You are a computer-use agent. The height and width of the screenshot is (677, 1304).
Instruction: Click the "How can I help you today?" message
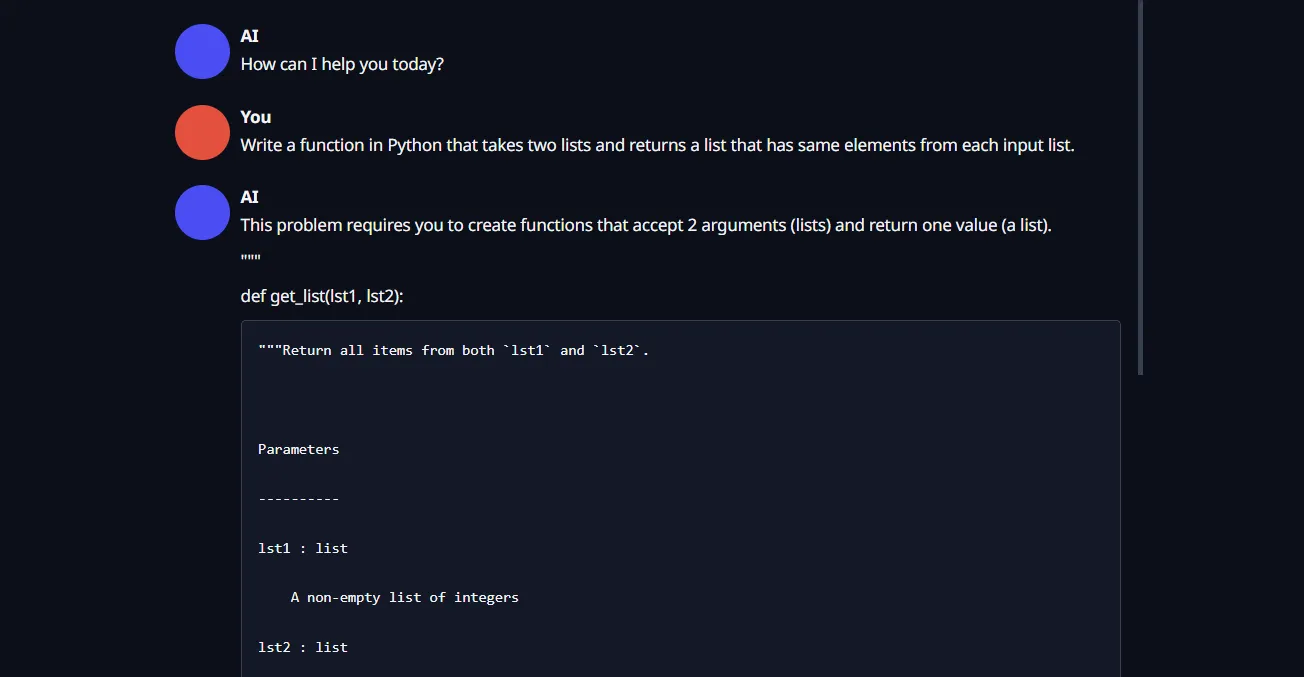pyautogui.click(x=342, y=64)
